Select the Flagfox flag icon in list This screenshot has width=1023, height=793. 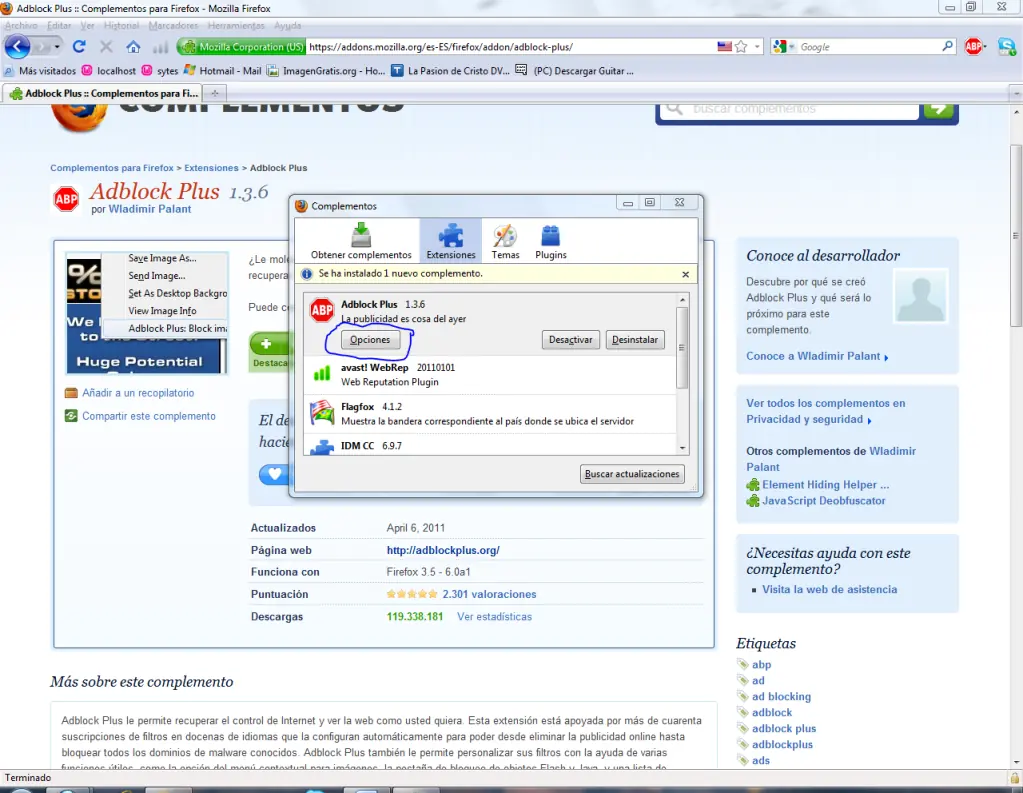(322, 412)
